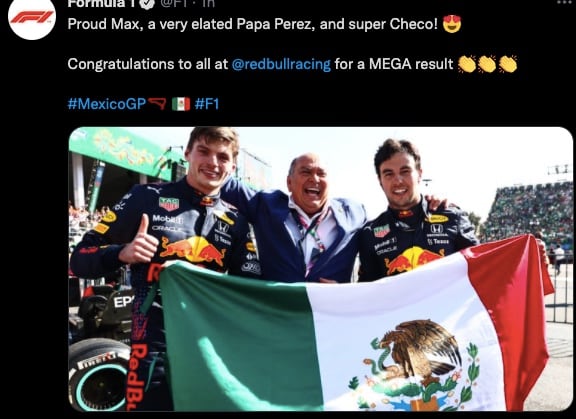Viewport: 576px width, 419px height.
Task: Open the tweet's three-dot more options menu
Action: (565, 2)
